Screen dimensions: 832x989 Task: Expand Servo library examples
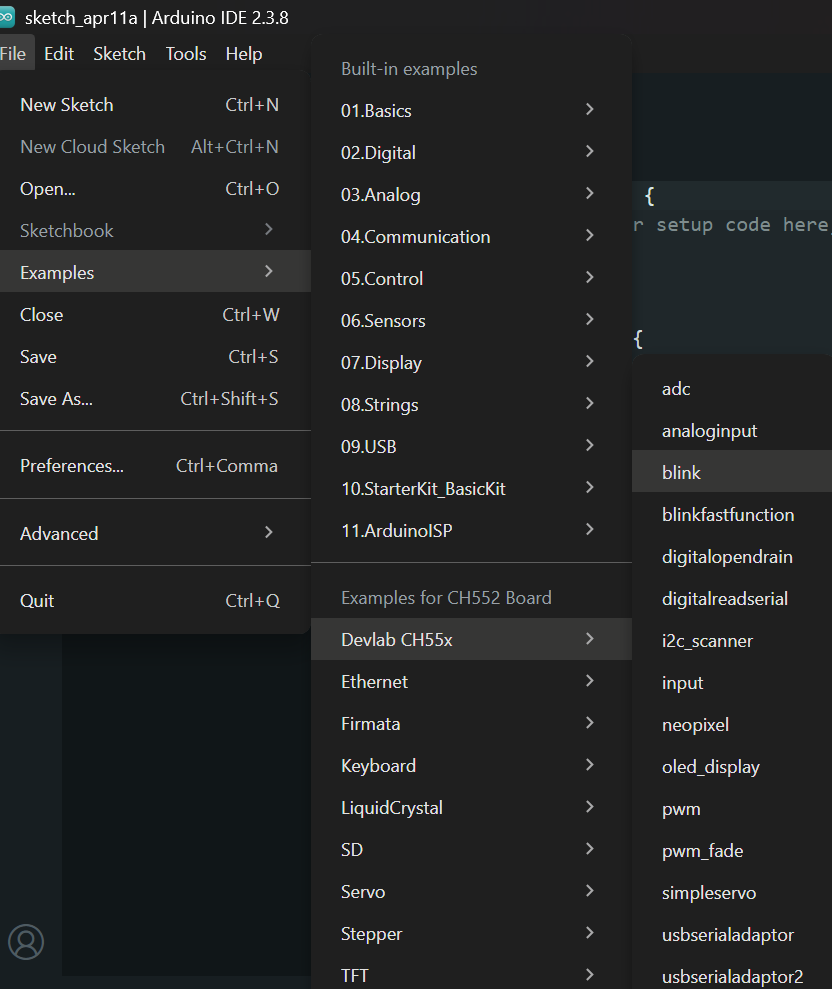point(471,892)
